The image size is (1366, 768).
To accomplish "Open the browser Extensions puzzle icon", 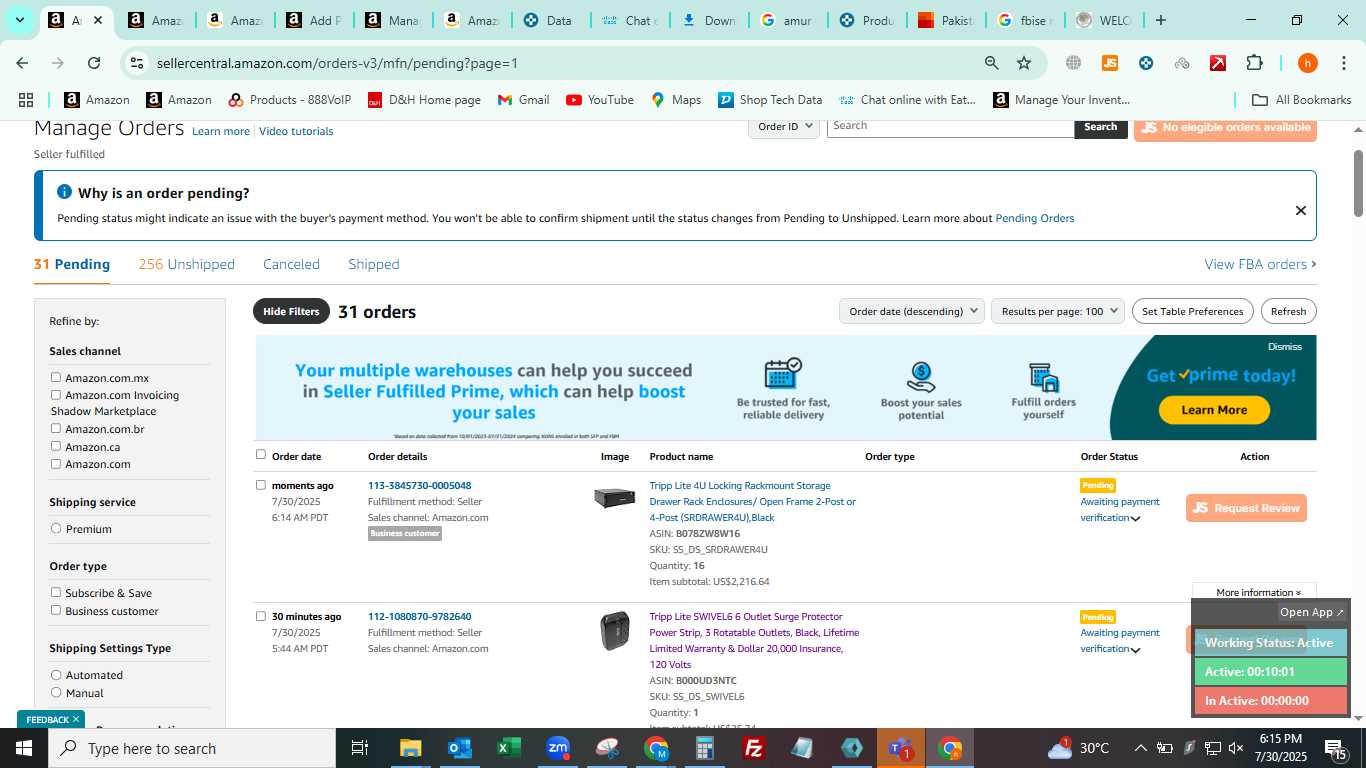I will [x=1254, y=63].
